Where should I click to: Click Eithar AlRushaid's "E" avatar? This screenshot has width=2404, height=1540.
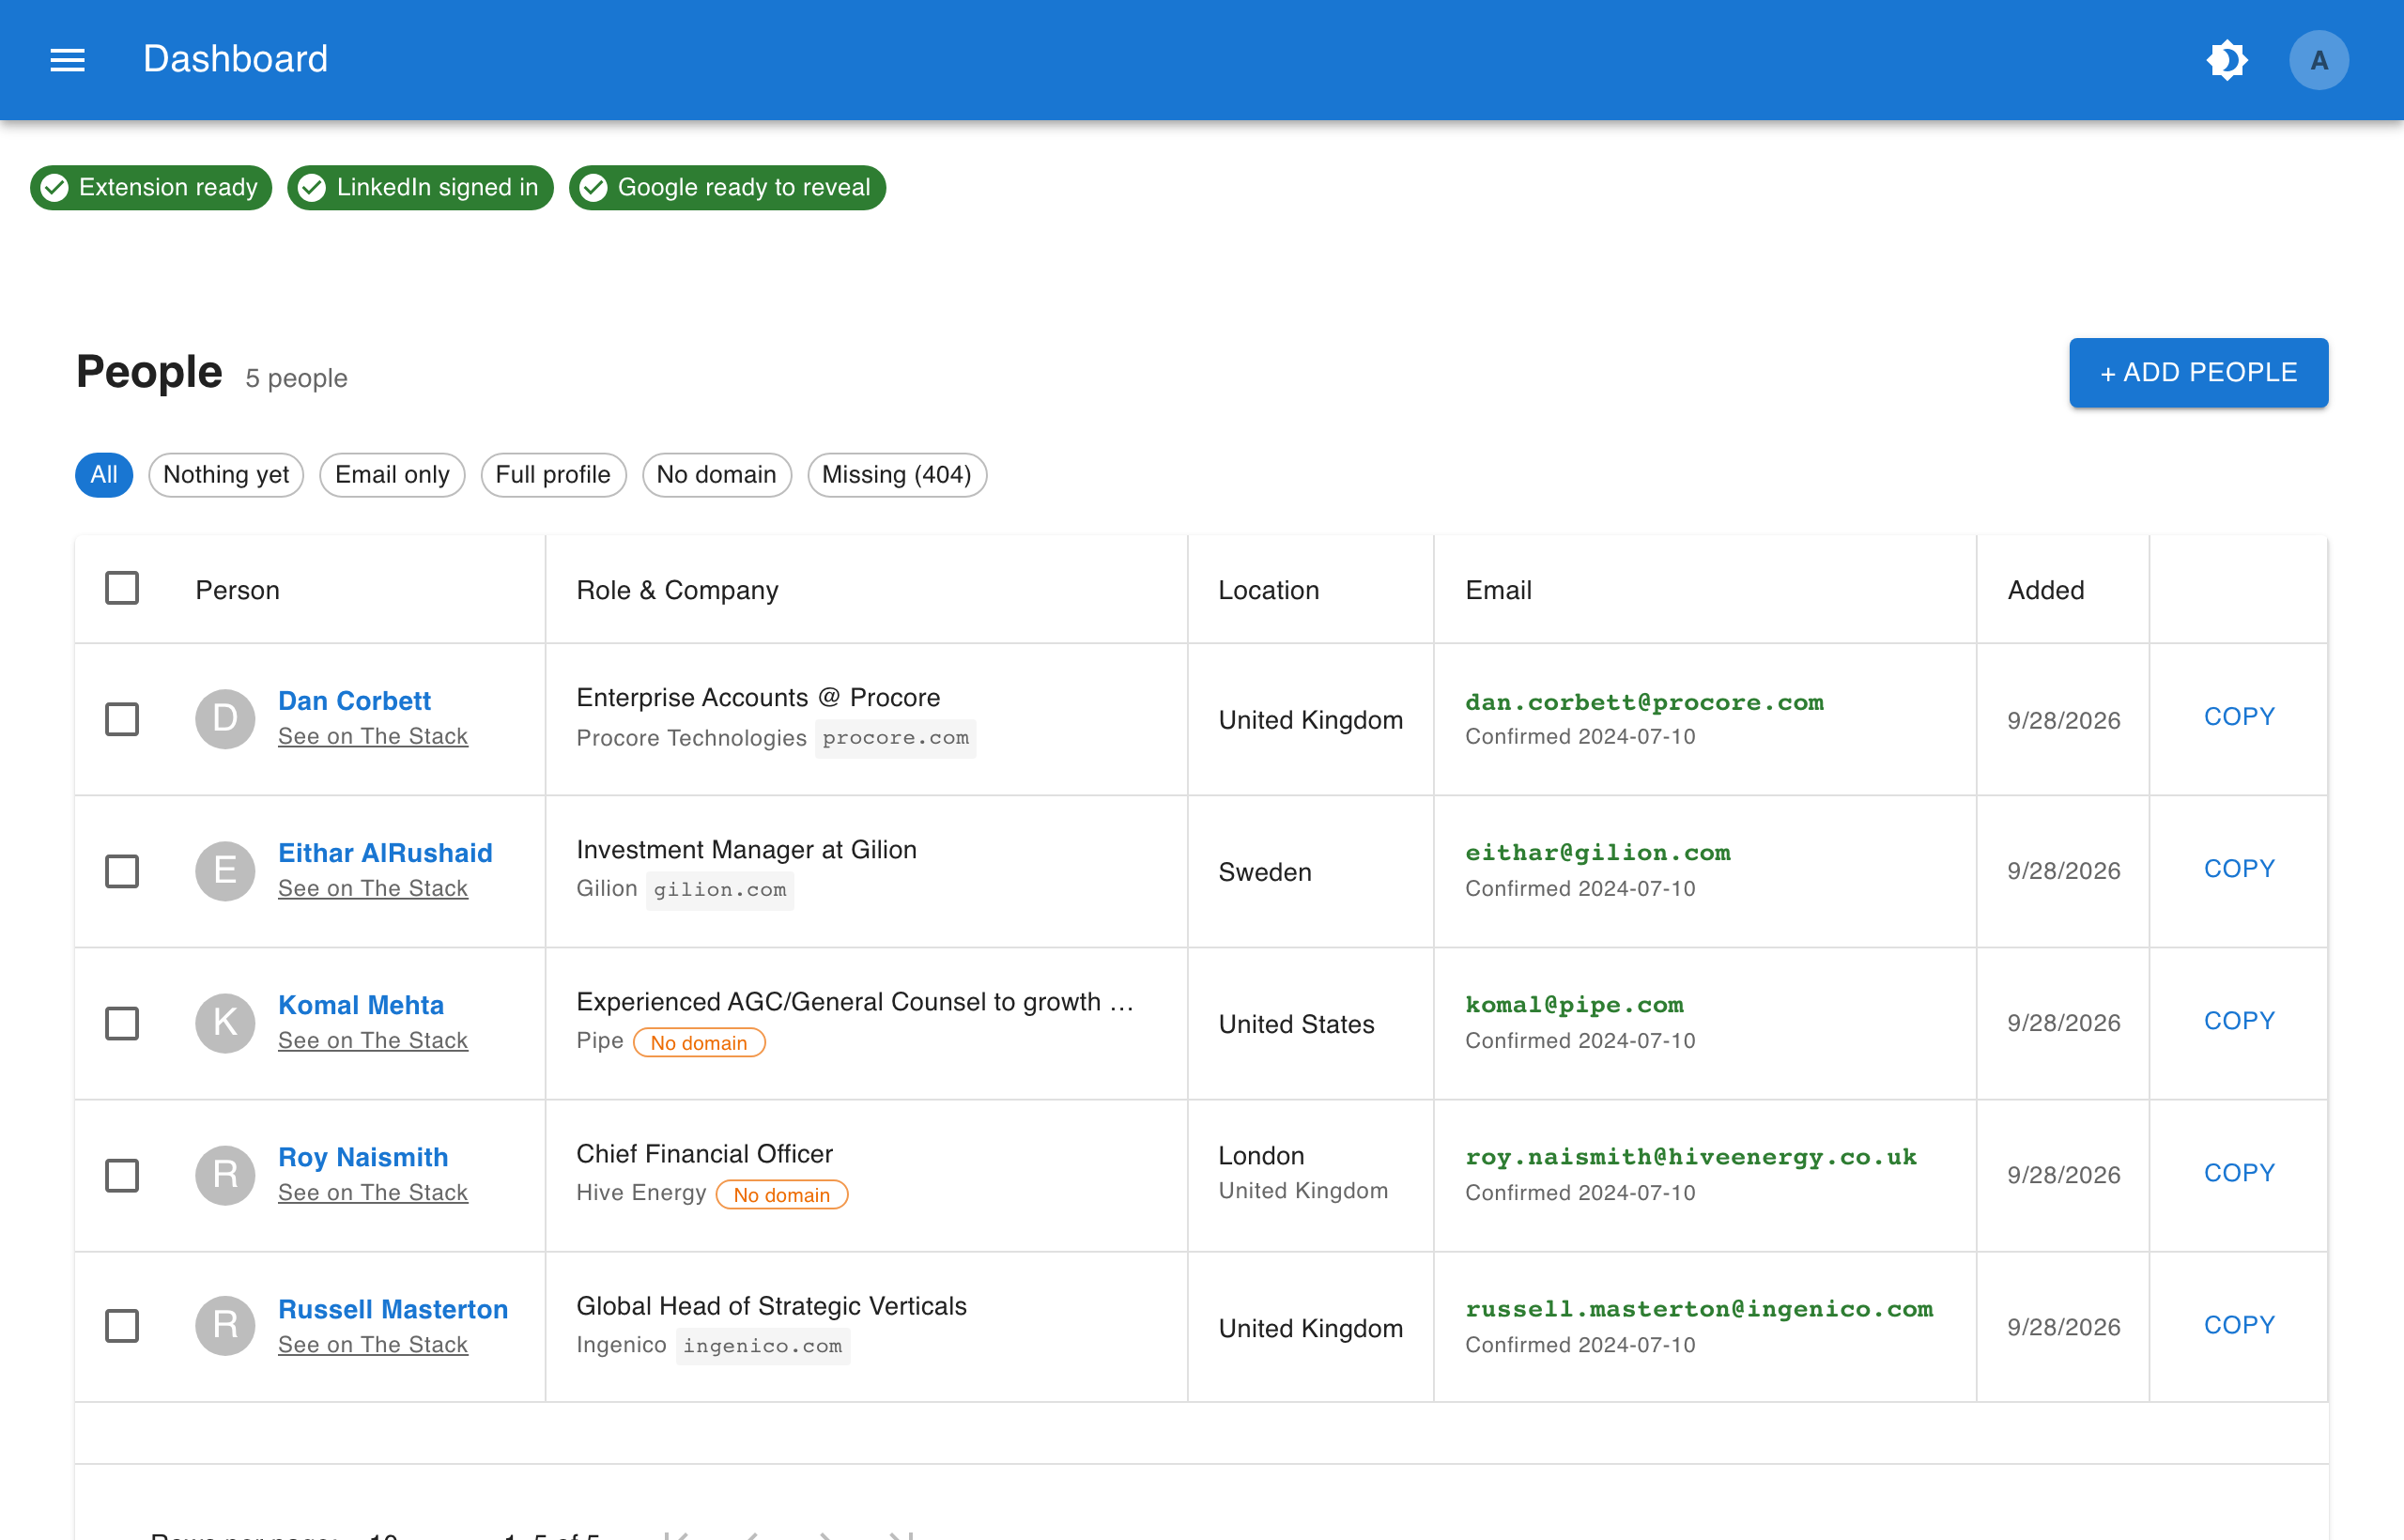(x=225, y=870)
